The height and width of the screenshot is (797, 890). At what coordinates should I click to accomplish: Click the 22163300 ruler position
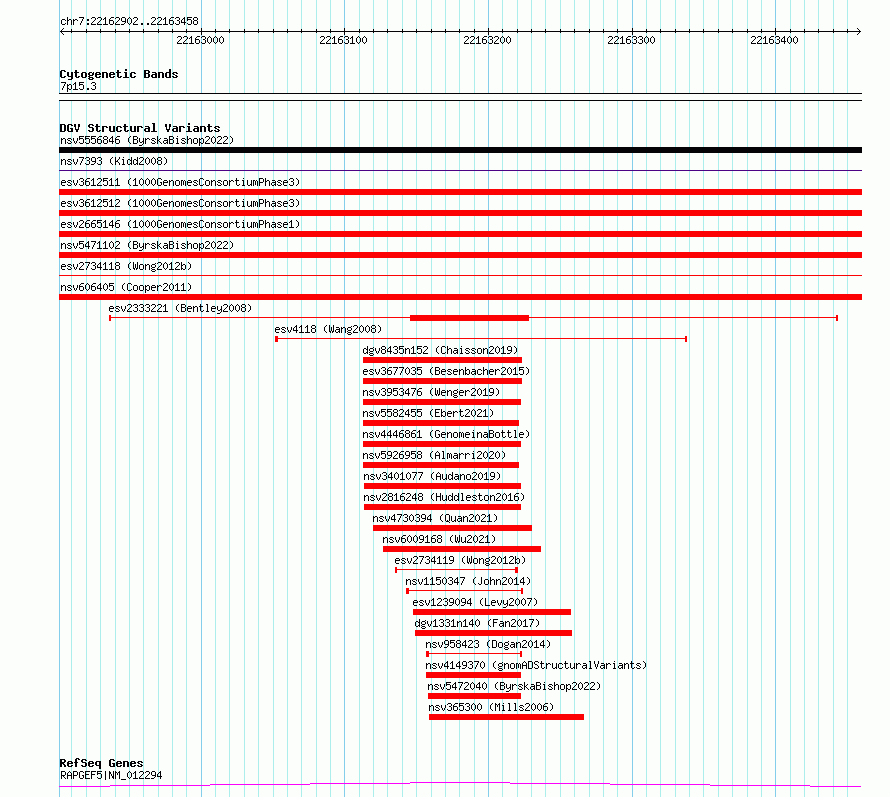click(631, 40)
